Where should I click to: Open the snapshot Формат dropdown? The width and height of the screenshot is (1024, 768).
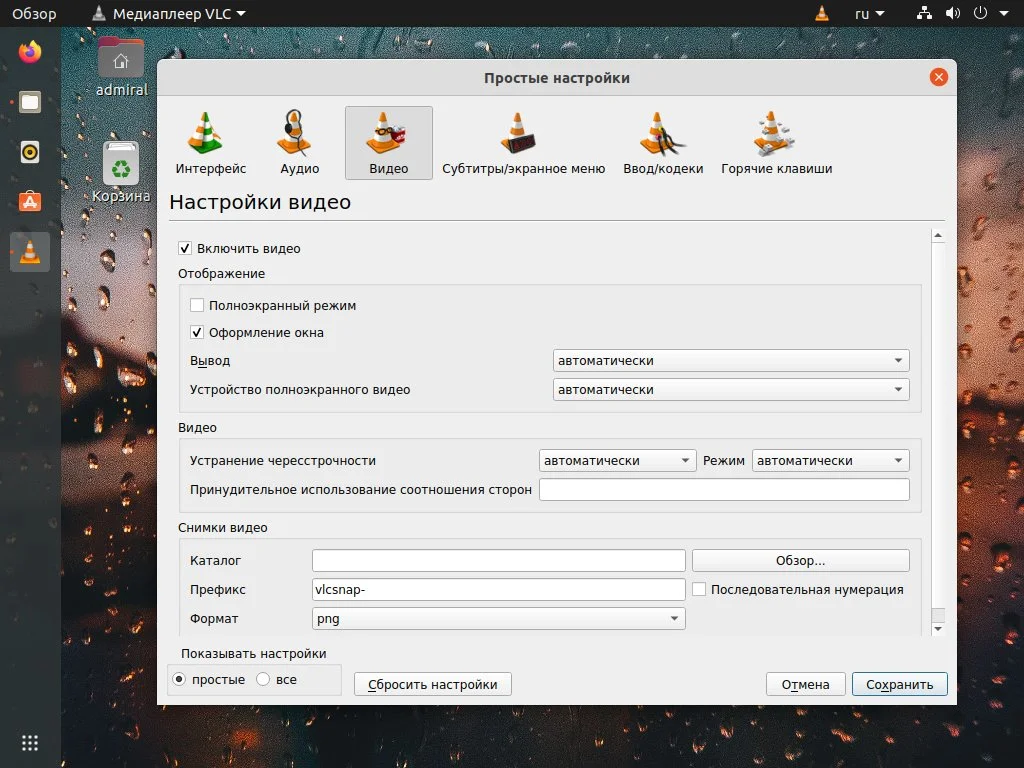[498, 618]
